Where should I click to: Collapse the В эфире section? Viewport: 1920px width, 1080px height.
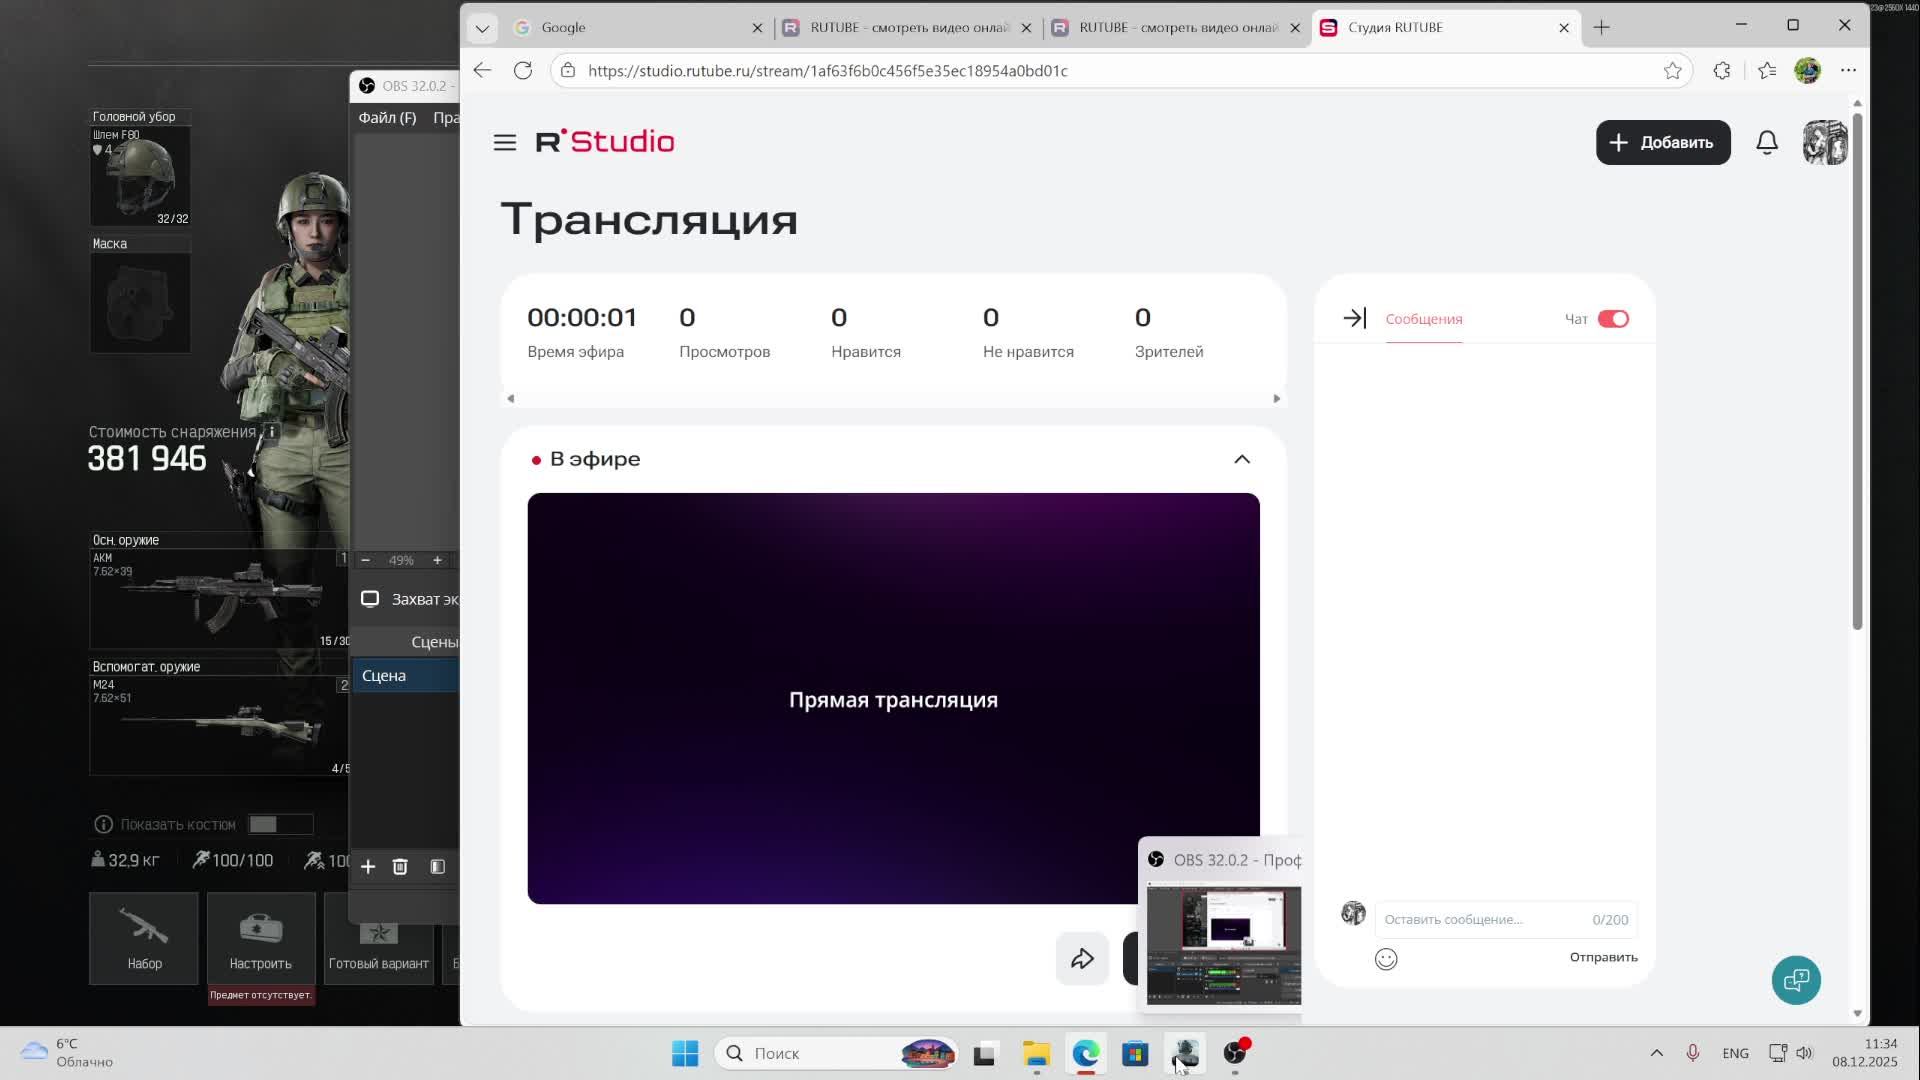pyautogui.click(x=1242, y=459)
